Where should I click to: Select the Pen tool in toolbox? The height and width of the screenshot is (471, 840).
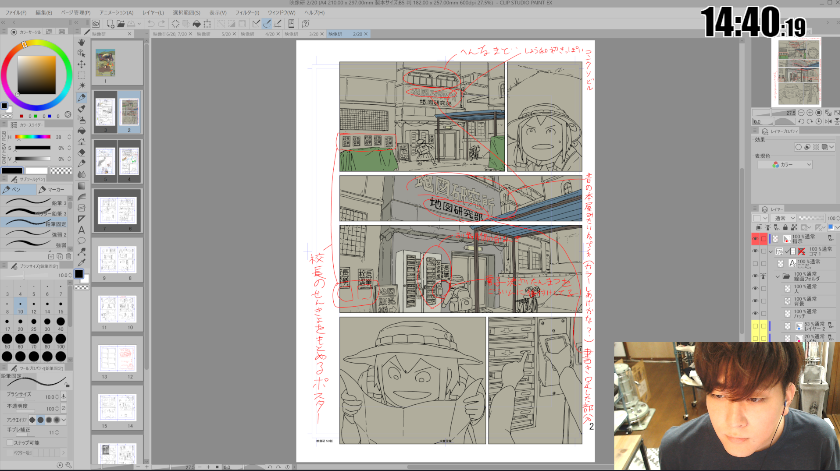81,98
